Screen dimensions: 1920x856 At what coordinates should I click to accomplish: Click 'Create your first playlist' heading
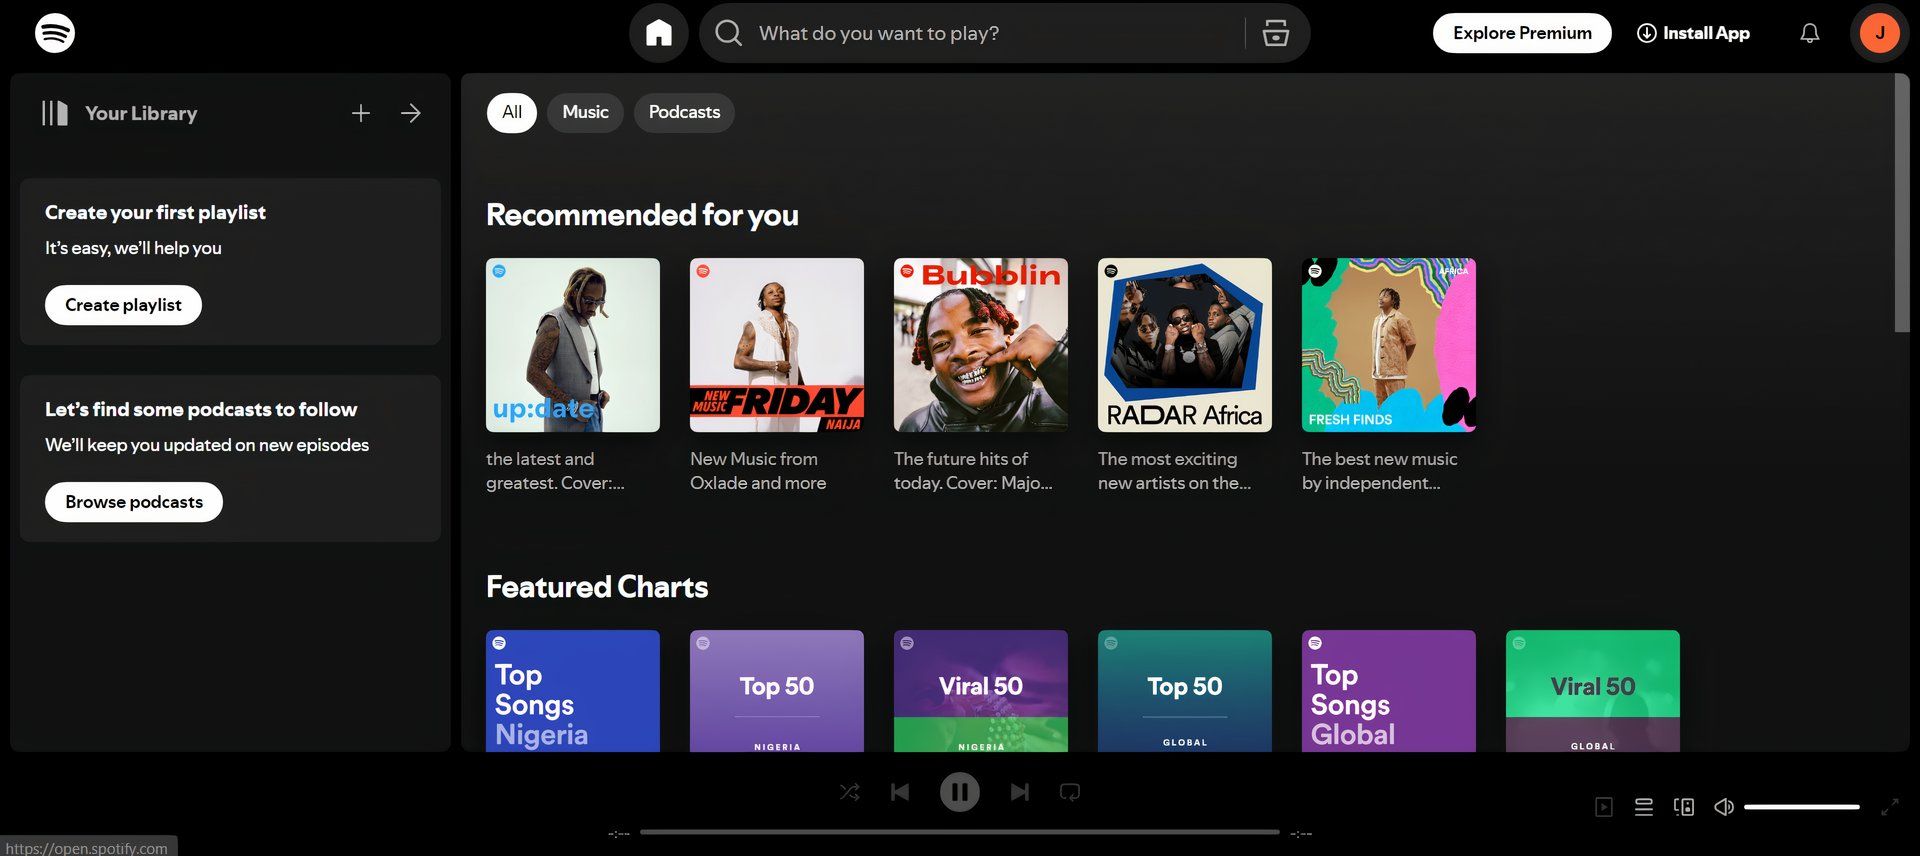[155, 212]
